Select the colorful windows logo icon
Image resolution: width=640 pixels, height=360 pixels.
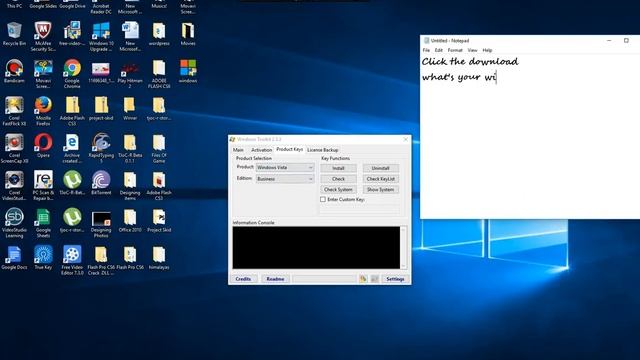(x=188, y=71)
